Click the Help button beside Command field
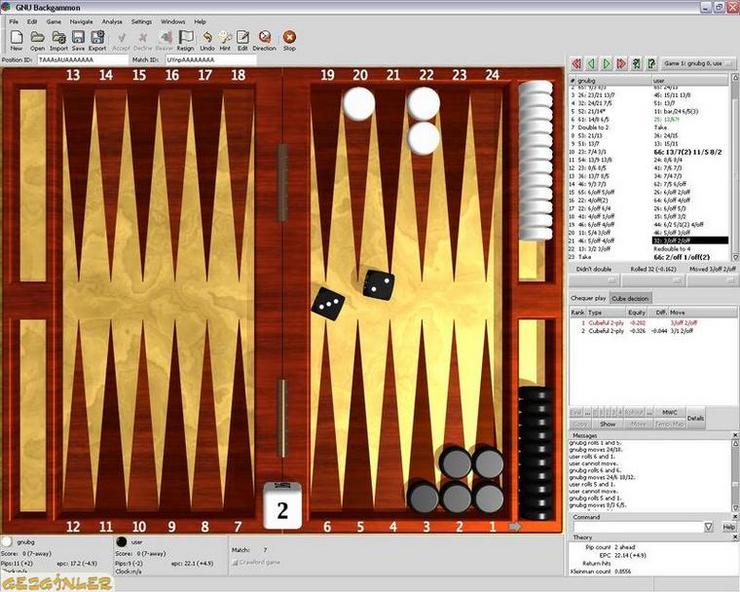The width and height of the screenshot is (740, 592). click(729, 527)
